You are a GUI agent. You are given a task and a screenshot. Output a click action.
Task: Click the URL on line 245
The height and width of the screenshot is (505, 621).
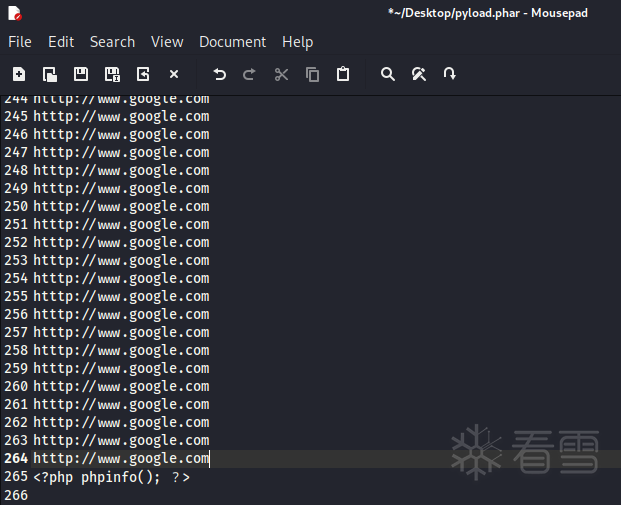(x=121, y=116)
